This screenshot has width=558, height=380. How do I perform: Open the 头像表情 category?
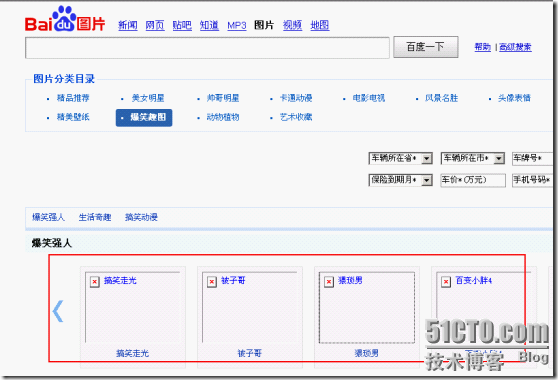click(x=514, y=98)
